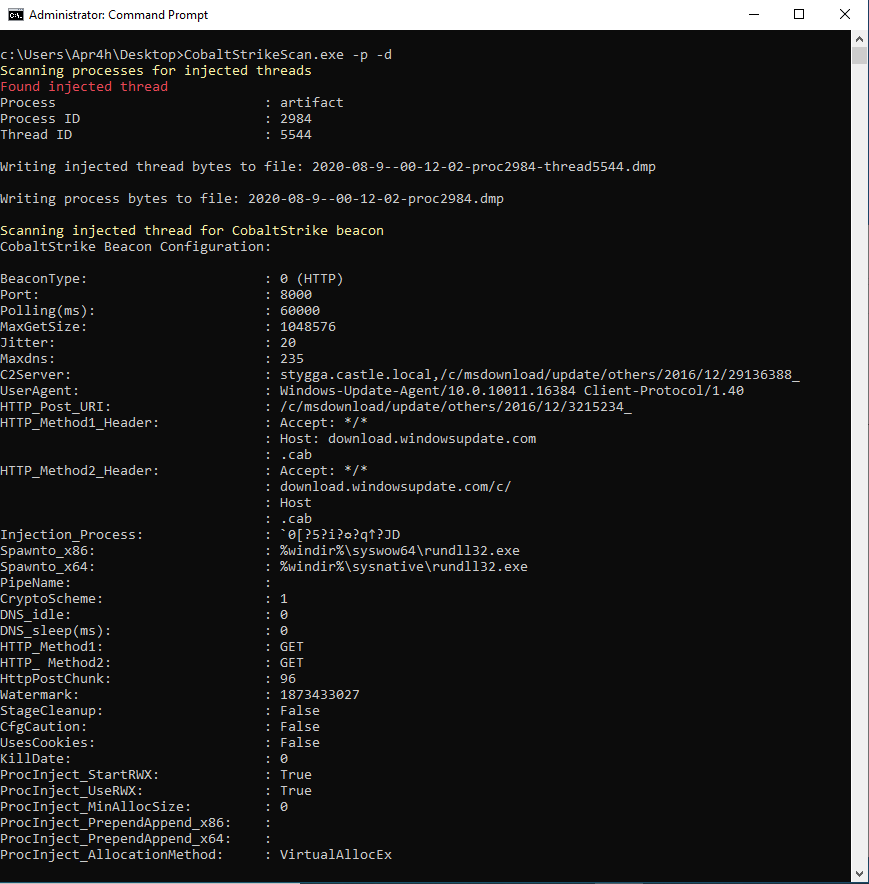Click the process dump filename 'proc2984.dmp'
869x884 pixels.
tap(456, 198)
